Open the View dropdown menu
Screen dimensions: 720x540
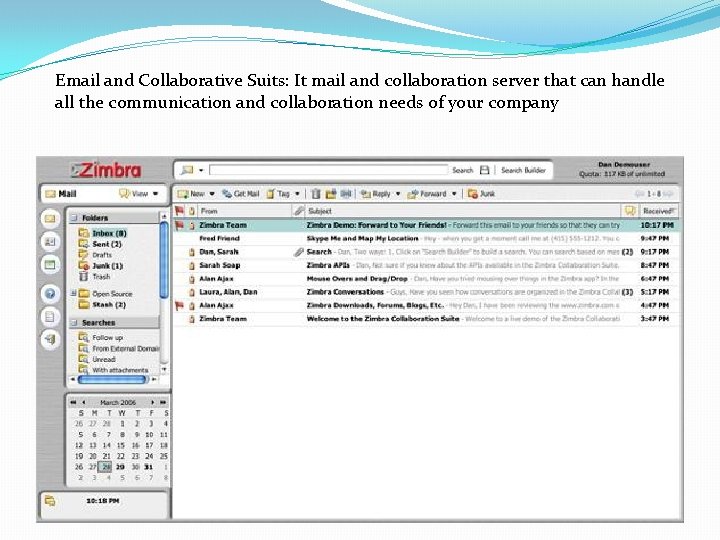pos(139,194)
